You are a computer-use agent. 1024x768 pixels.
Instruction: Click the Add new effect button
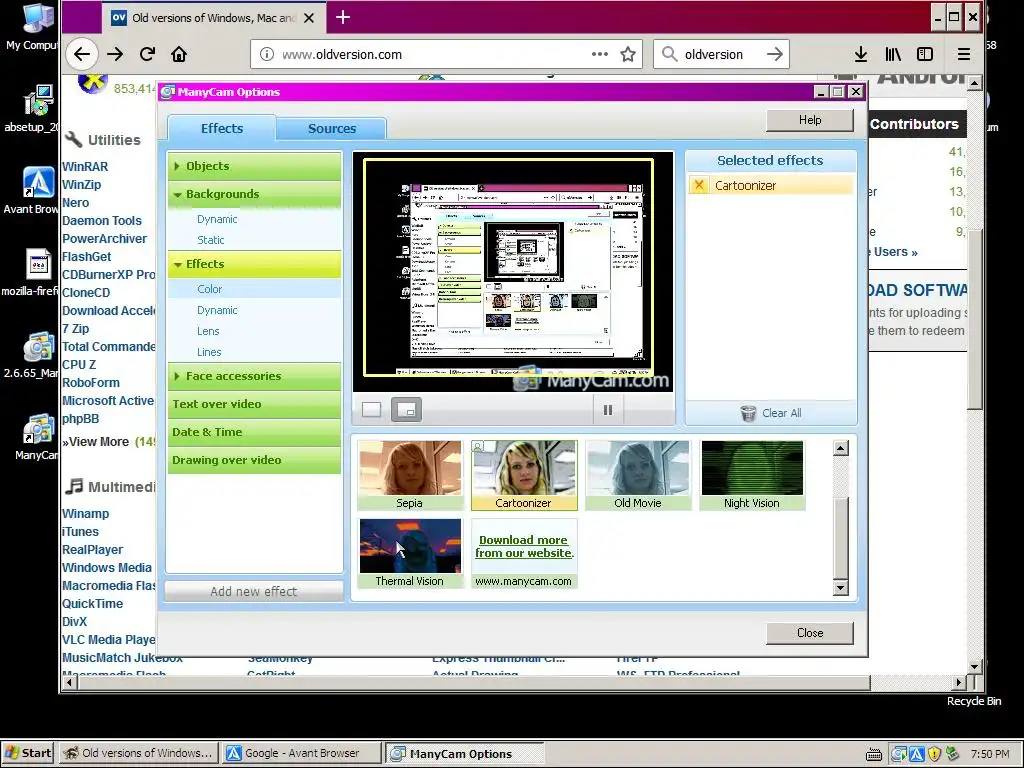click(254, 592)
